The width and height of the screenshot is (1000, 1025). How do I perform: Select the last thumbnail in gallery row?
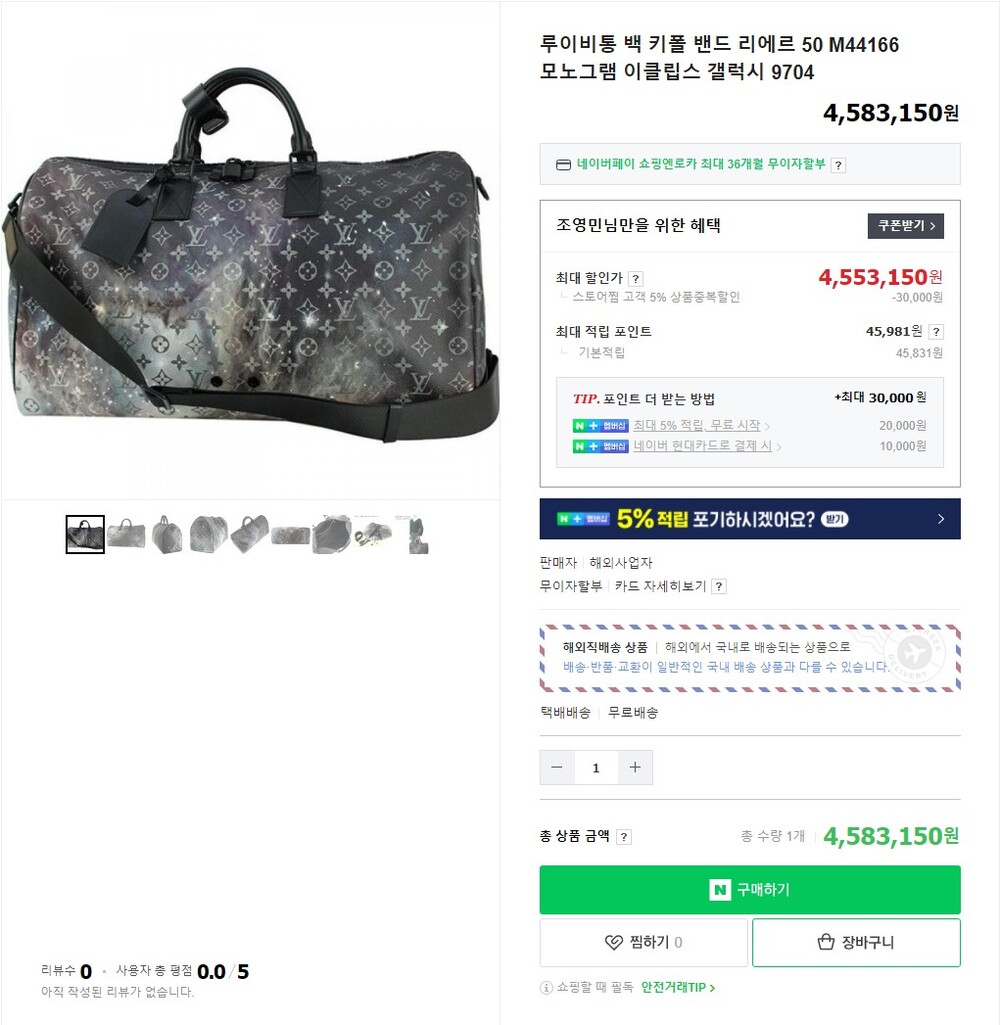pyautogui.click(x=414, y=534)
